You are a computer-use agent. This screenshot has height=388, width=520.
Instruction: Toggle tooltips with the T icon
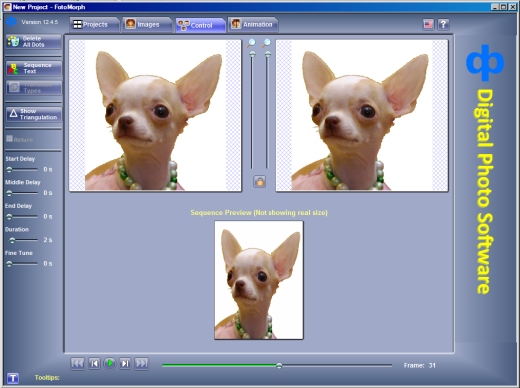pos(13,378)
